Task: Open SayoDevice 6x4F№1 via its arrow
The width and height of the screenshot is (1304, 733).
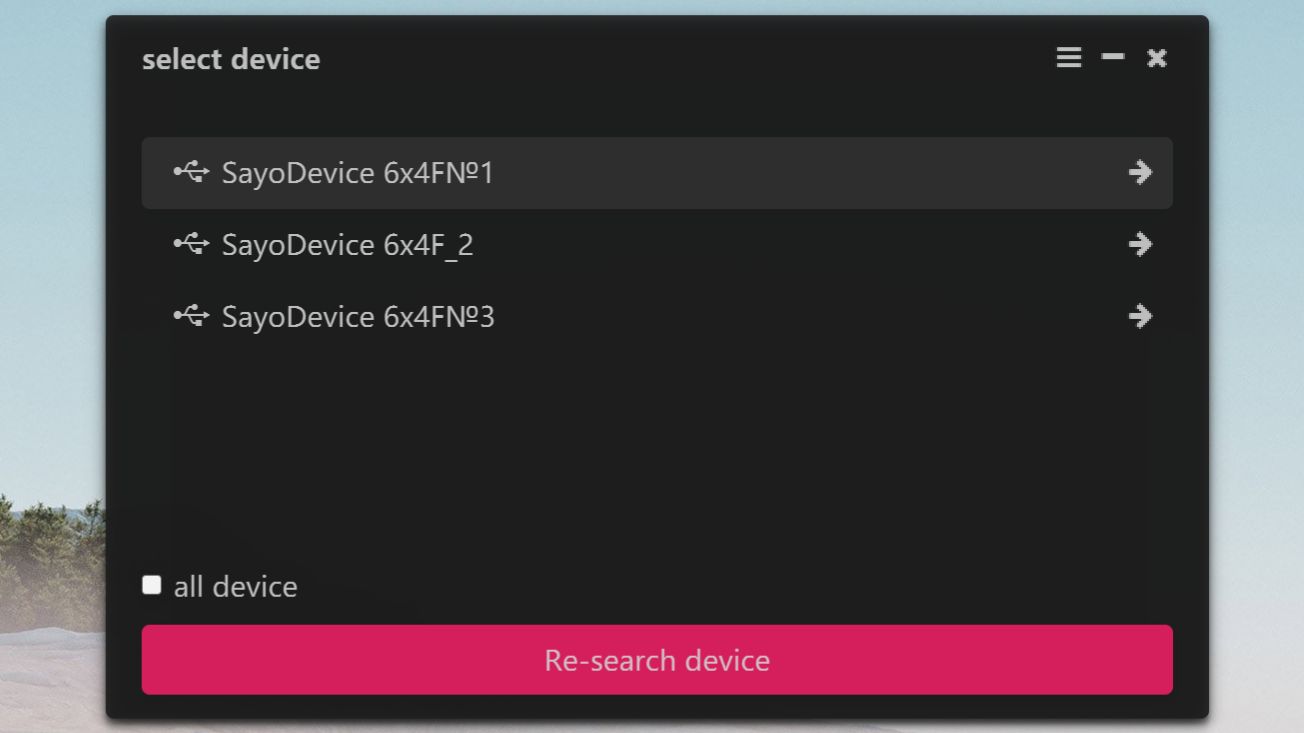Action: pyautogui.click(x=1139, y=173)
